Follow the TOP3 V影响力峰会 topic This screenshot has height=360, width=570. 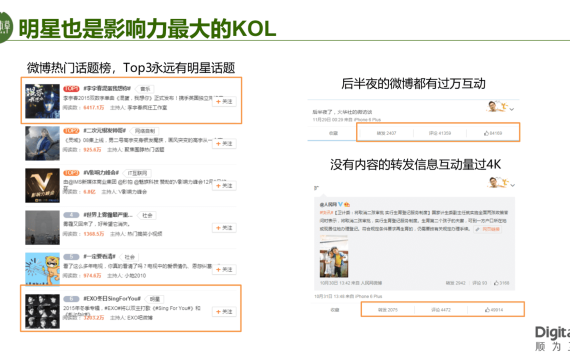224,186
